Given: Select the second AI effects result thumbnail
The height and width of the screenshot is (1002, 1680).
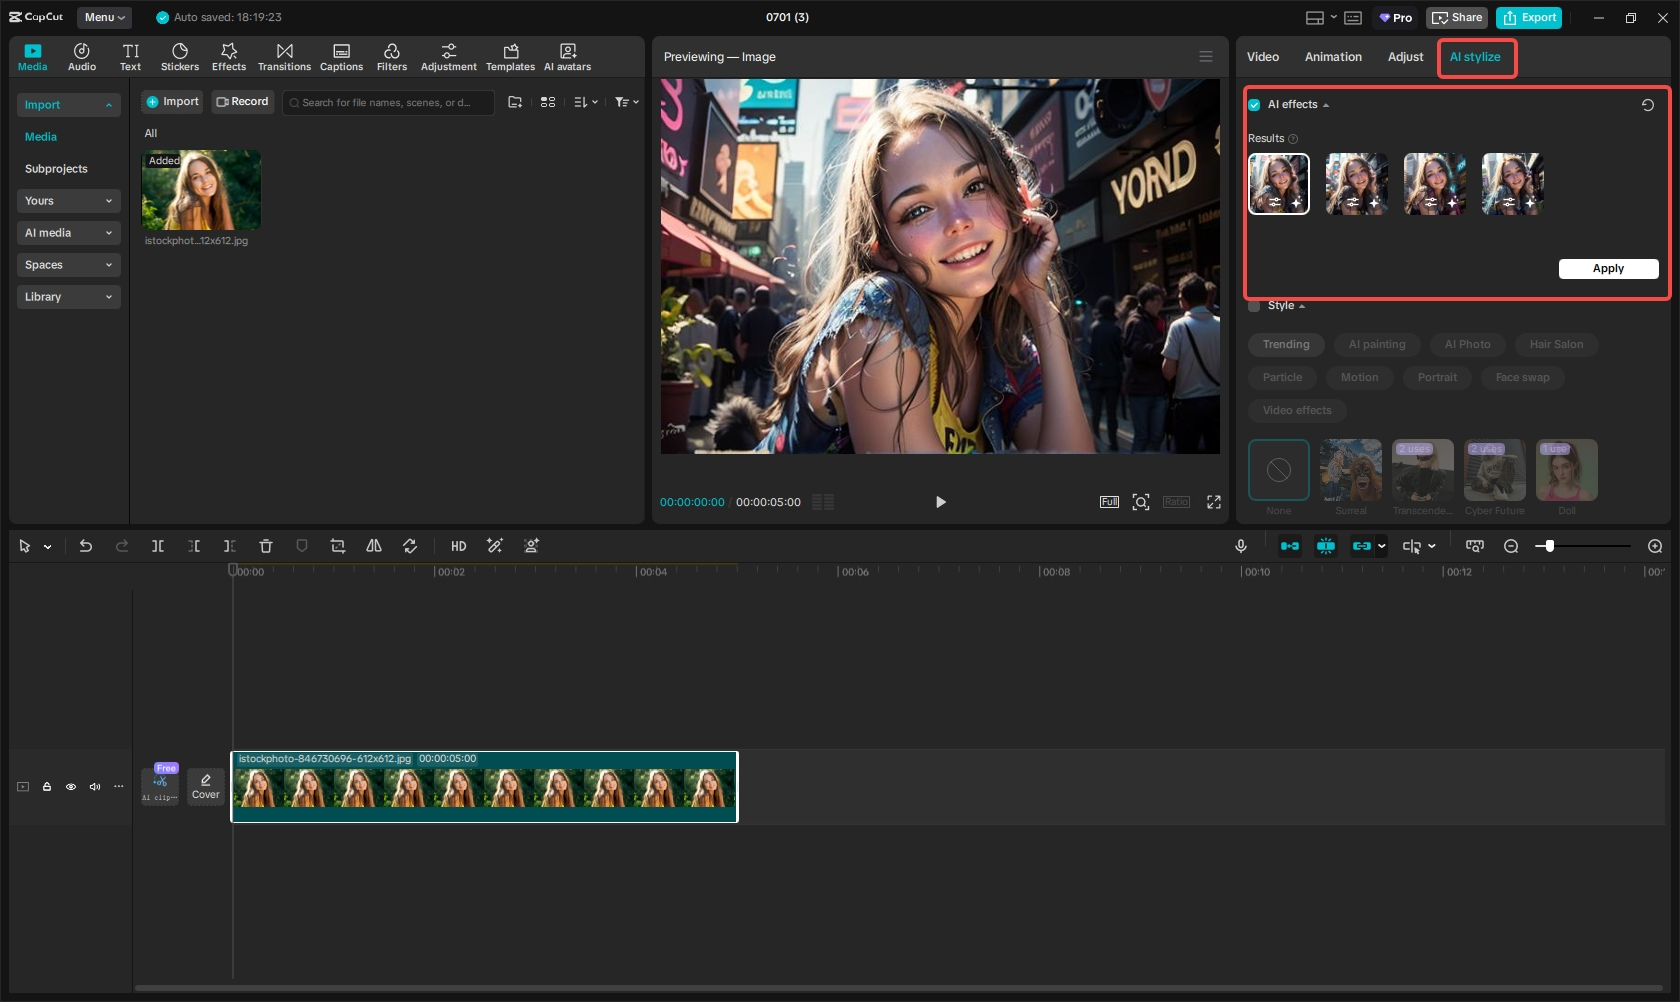Looking at the screenshot, I should [x=1356, y=184].
